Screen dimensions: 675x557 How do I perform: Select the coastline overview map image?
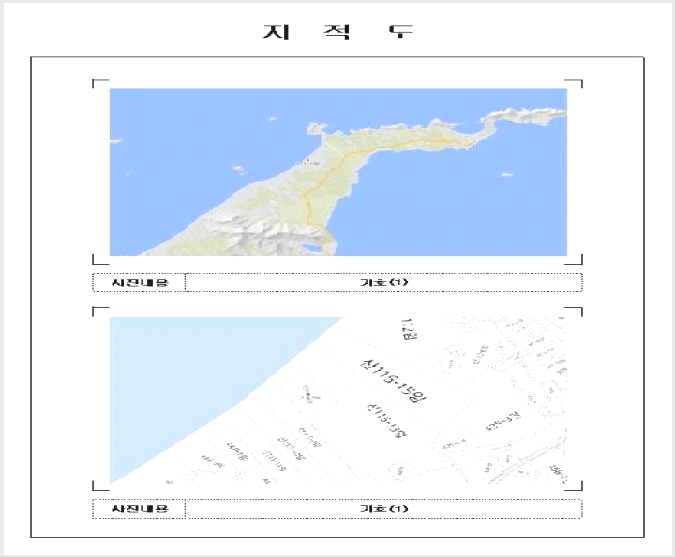(x=338, y=172)
